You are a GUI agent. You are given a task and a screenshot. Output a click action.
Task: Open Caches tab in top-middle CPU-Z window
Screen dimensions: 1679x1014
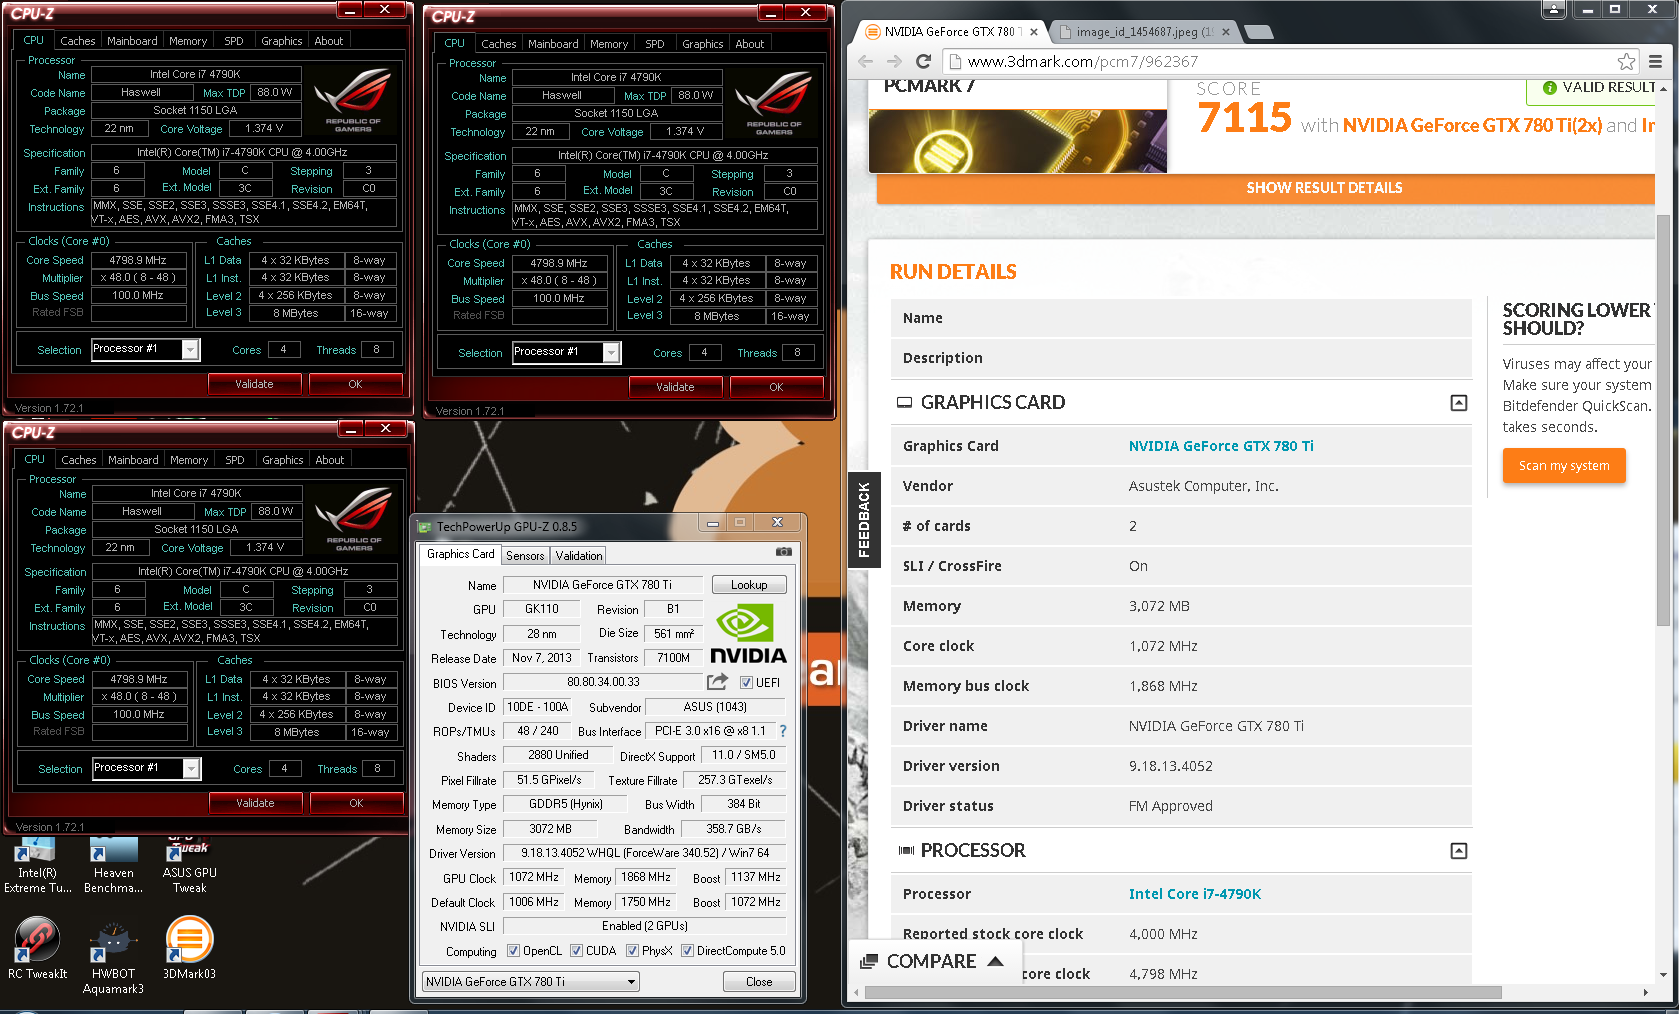pyautogui.click(x=499, y=44)
